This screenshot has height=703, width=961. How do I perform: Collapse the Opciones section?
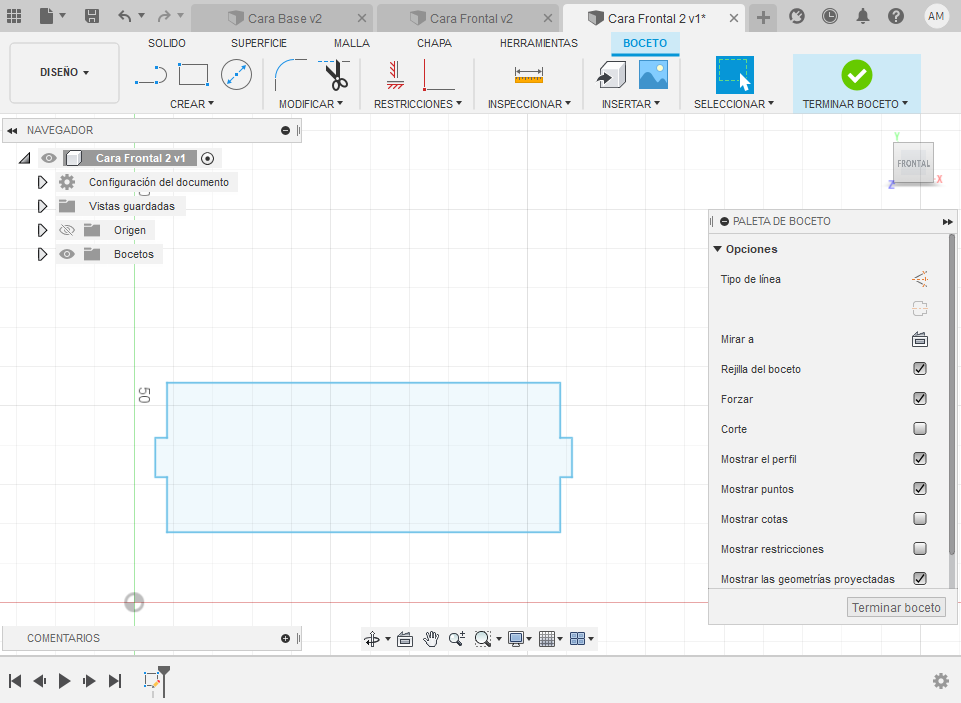click(717, 249)
